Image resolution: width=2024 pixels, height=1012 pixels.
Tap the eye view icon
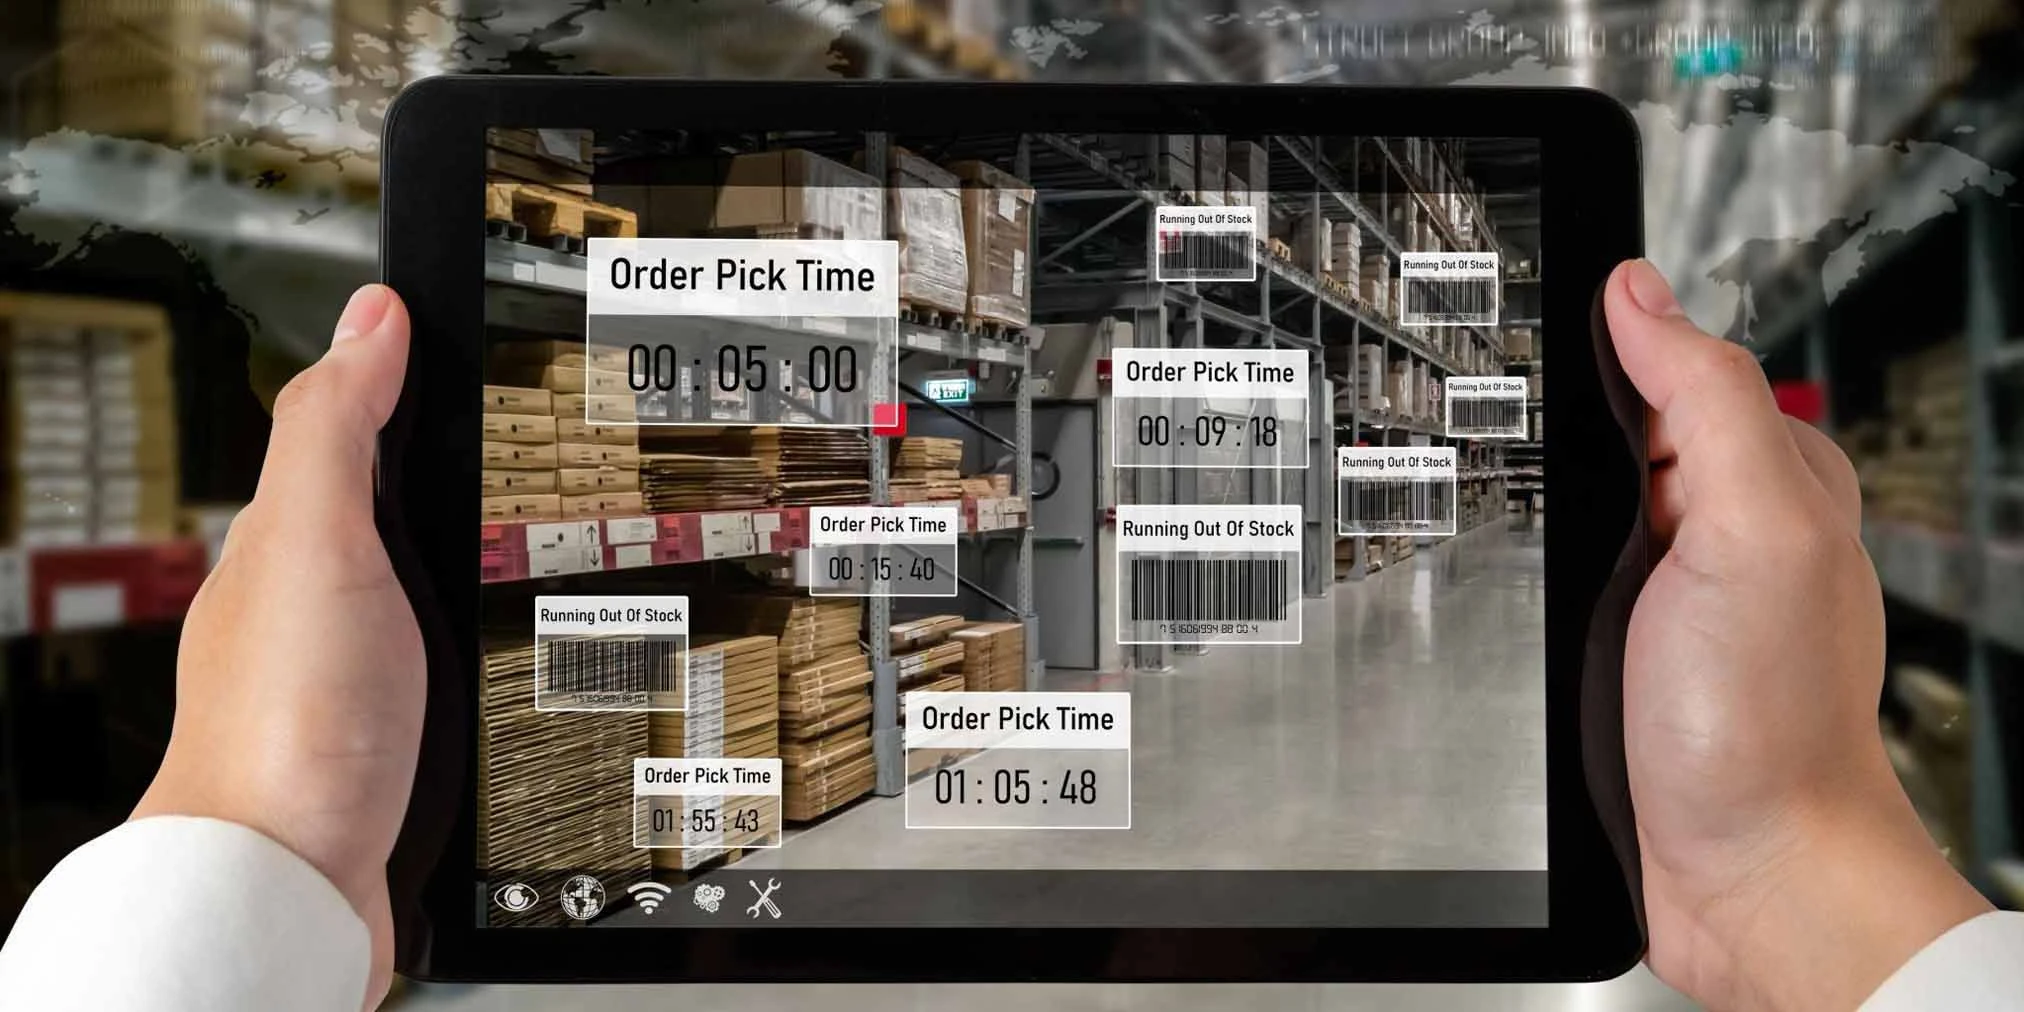(x=516, y=898)
